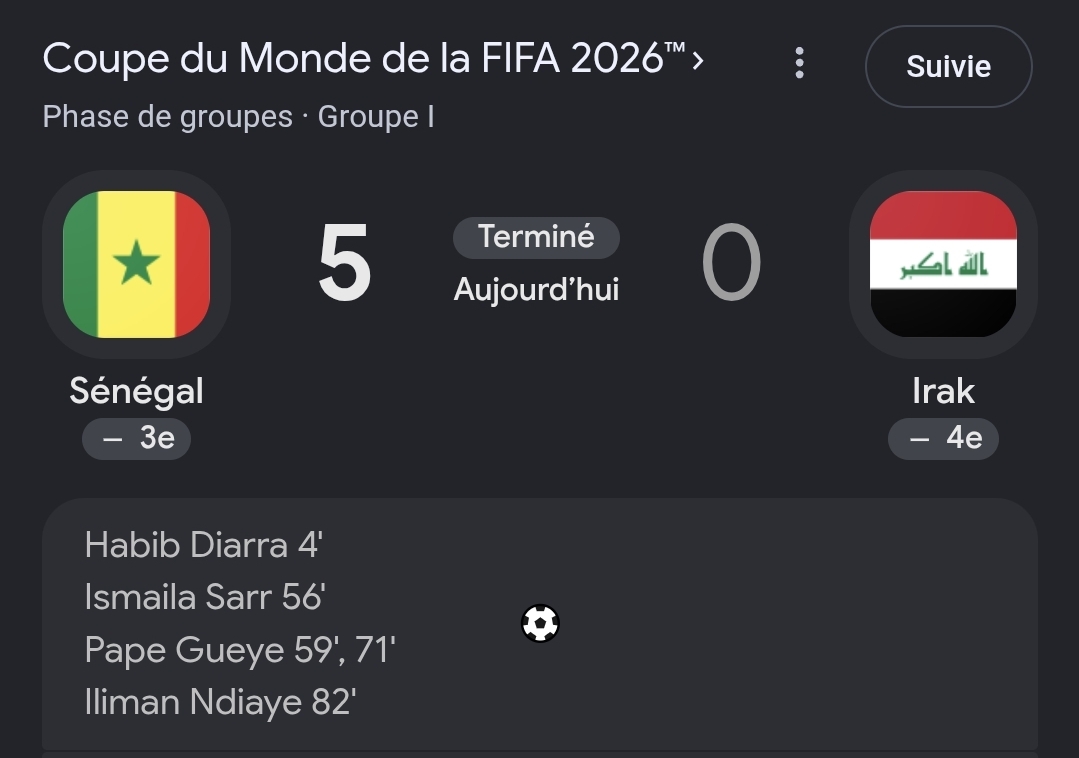Select the Irak team name
This screenshot has height=758, width=1079.
(943, 391)
